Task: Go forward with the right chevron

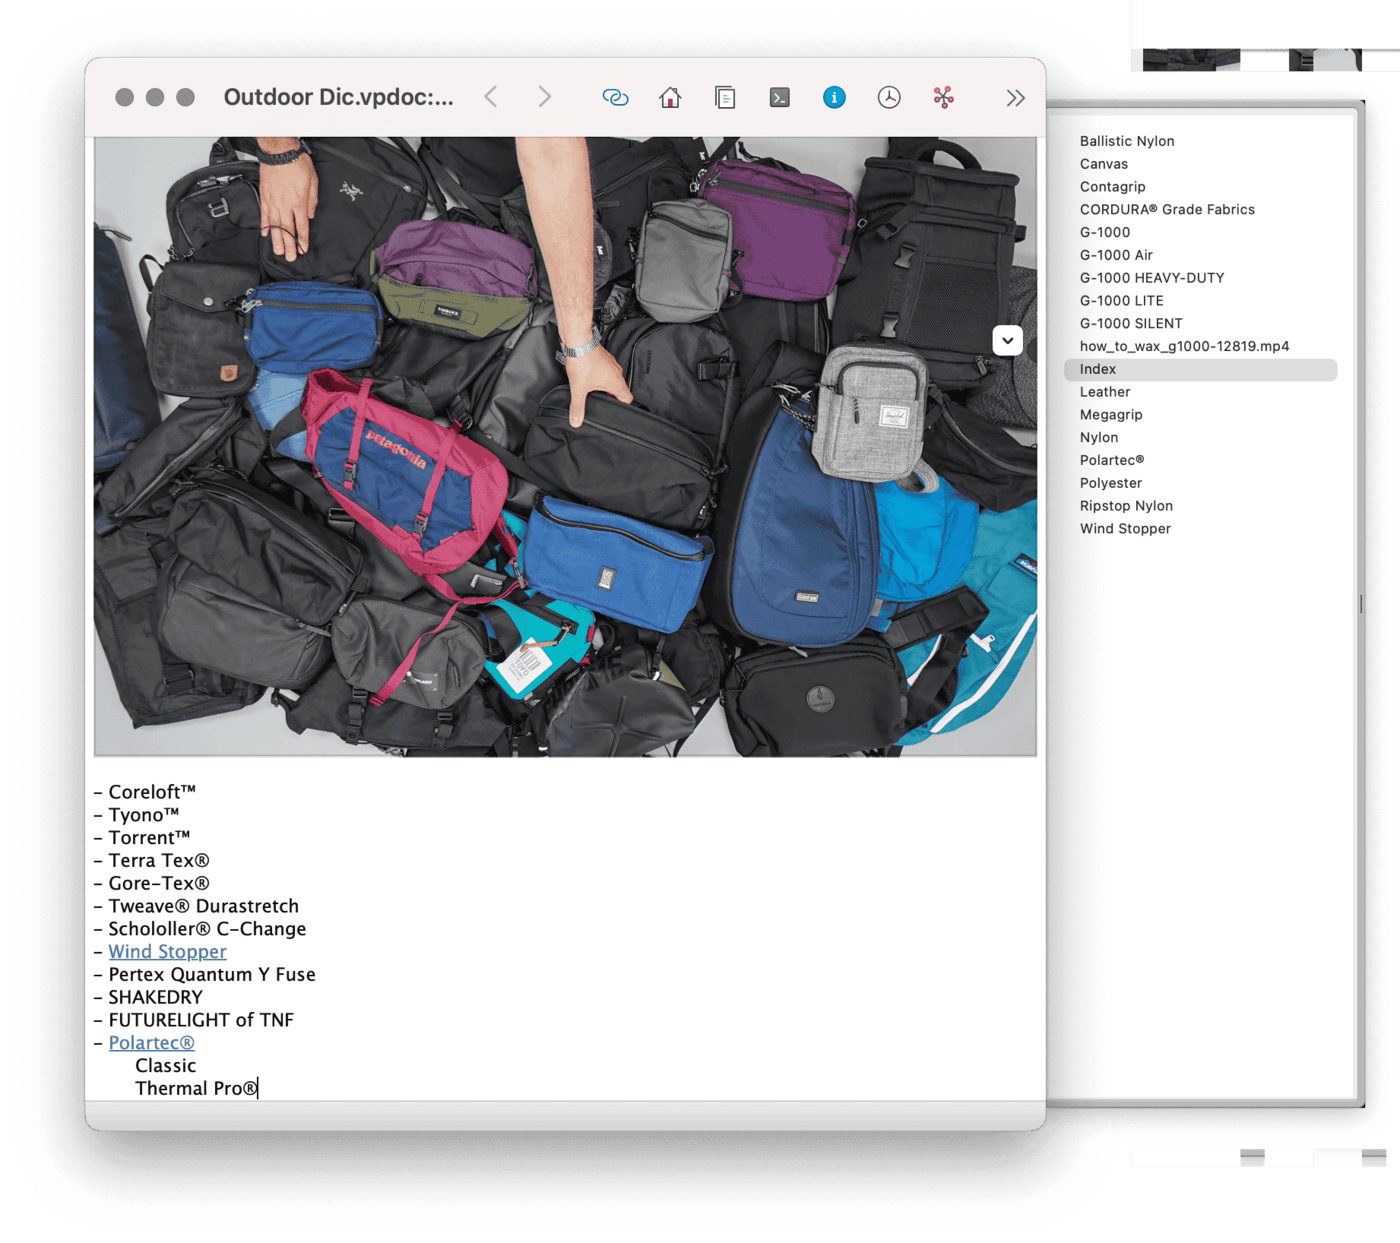Action: [544, 97]
